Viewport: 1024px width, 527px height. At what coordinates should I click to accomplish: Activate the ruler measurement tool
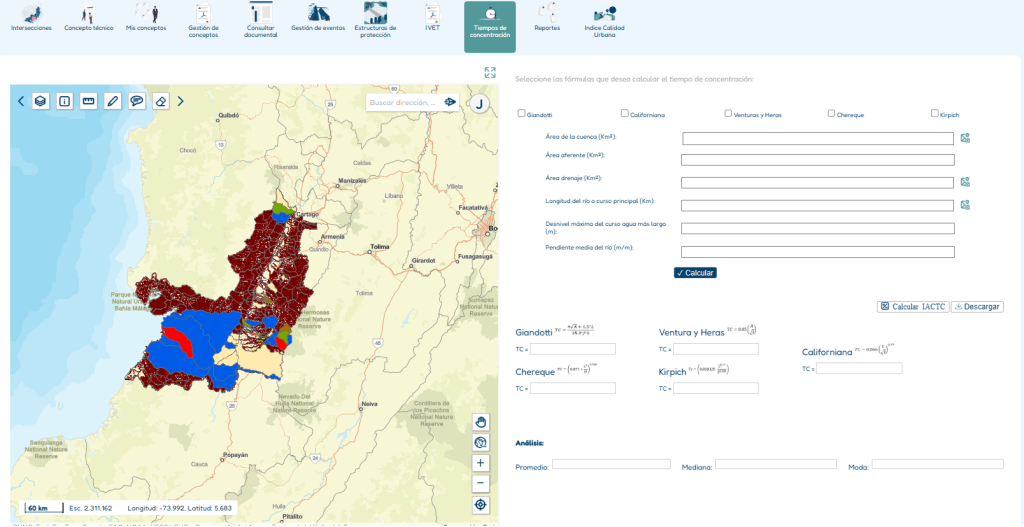[x=89, y=101]
